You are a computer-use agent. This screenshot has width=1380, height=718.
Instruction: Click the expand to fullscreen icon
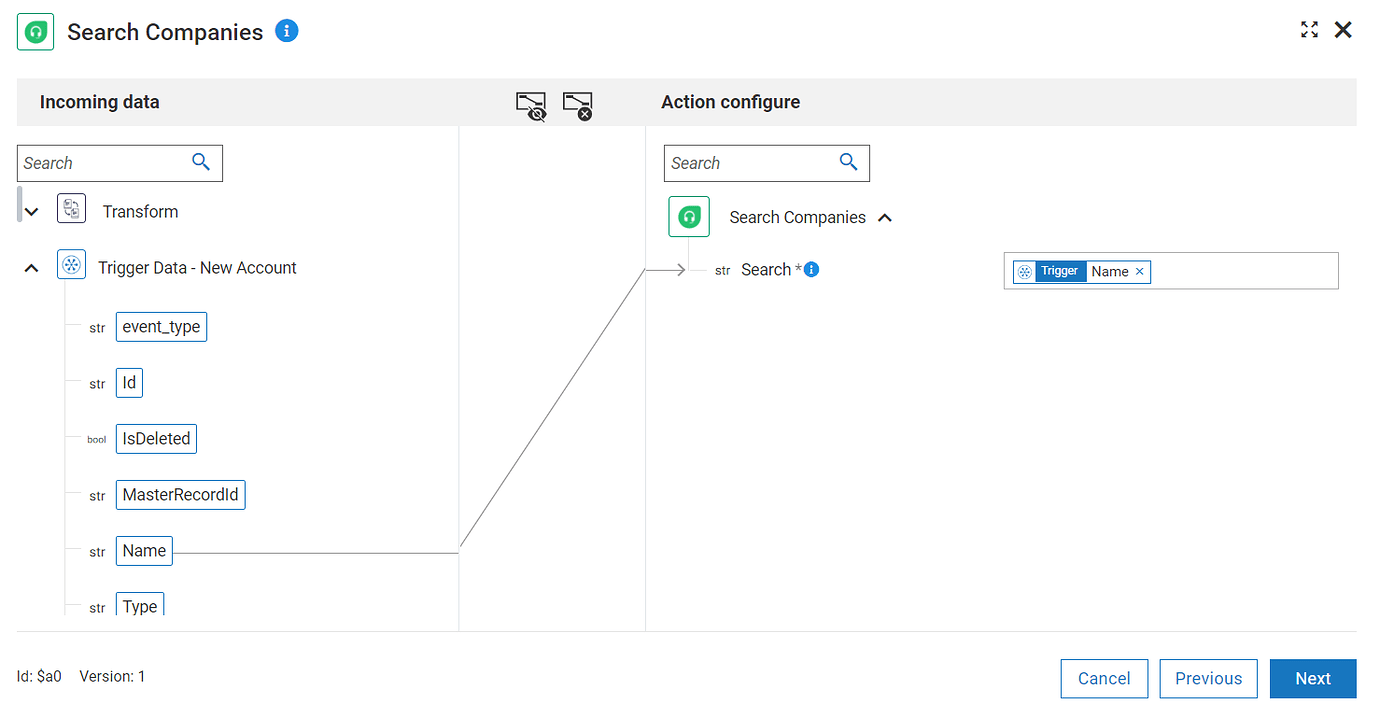coord(1309,30)
